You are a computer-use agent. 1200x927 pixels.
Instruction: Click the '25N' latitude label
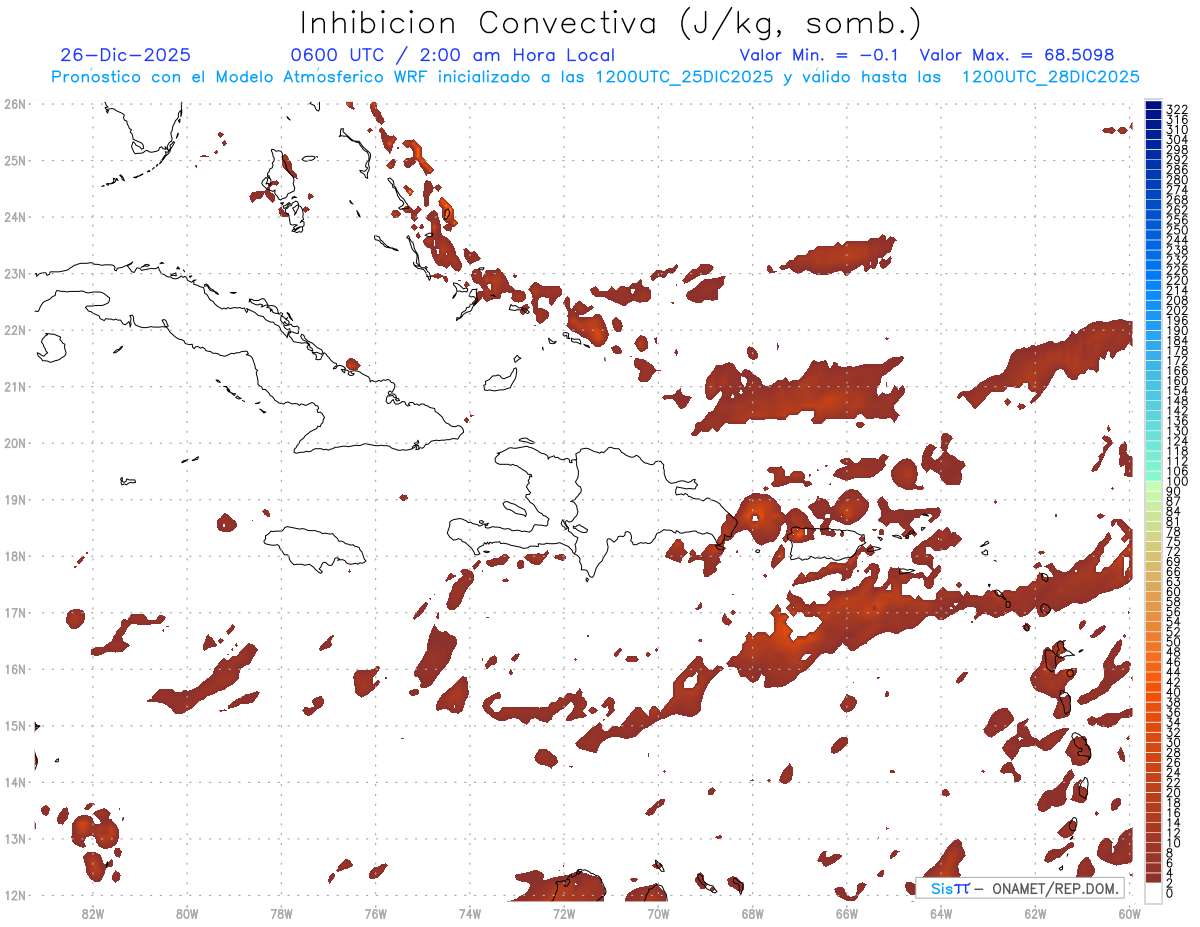pos(15,160)
